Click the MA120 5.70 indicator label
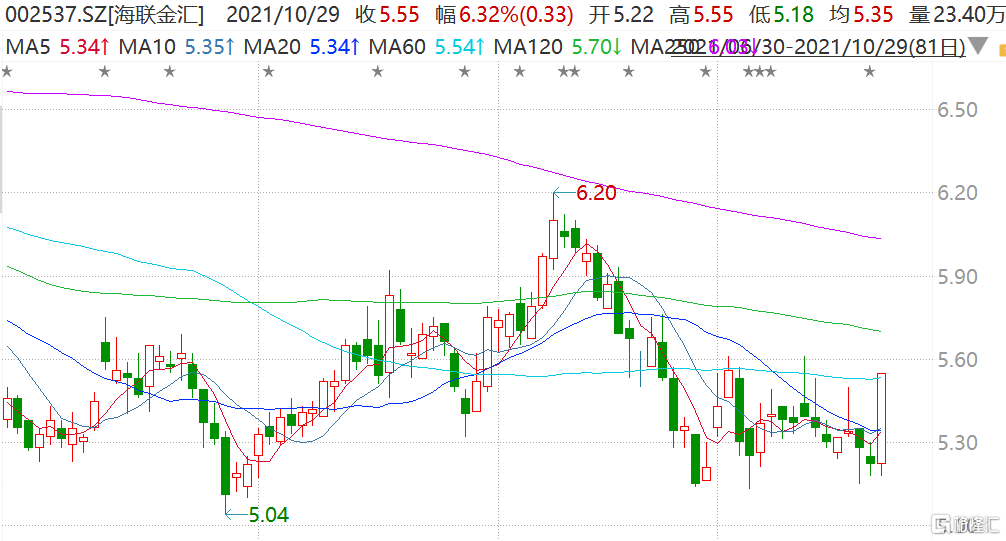 [x=558, y=46]
